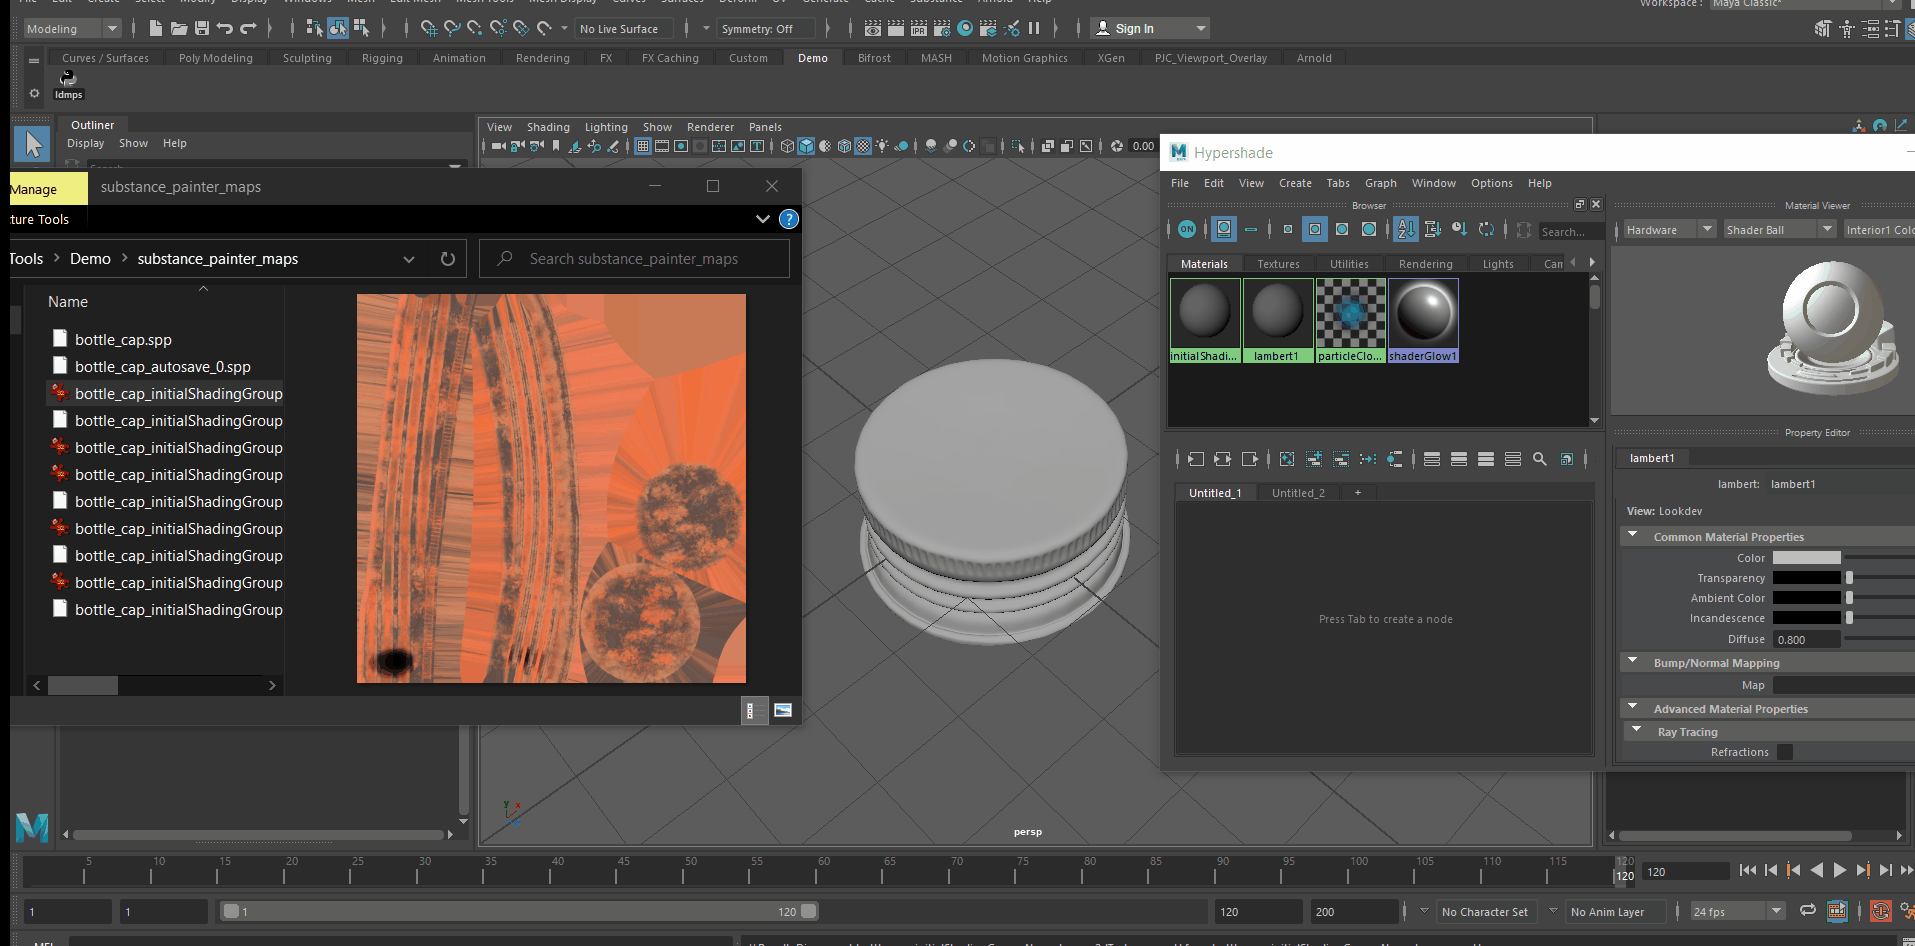Click the Undo arrow icon
Viewport: 1915px width, 946px height.
225,29
